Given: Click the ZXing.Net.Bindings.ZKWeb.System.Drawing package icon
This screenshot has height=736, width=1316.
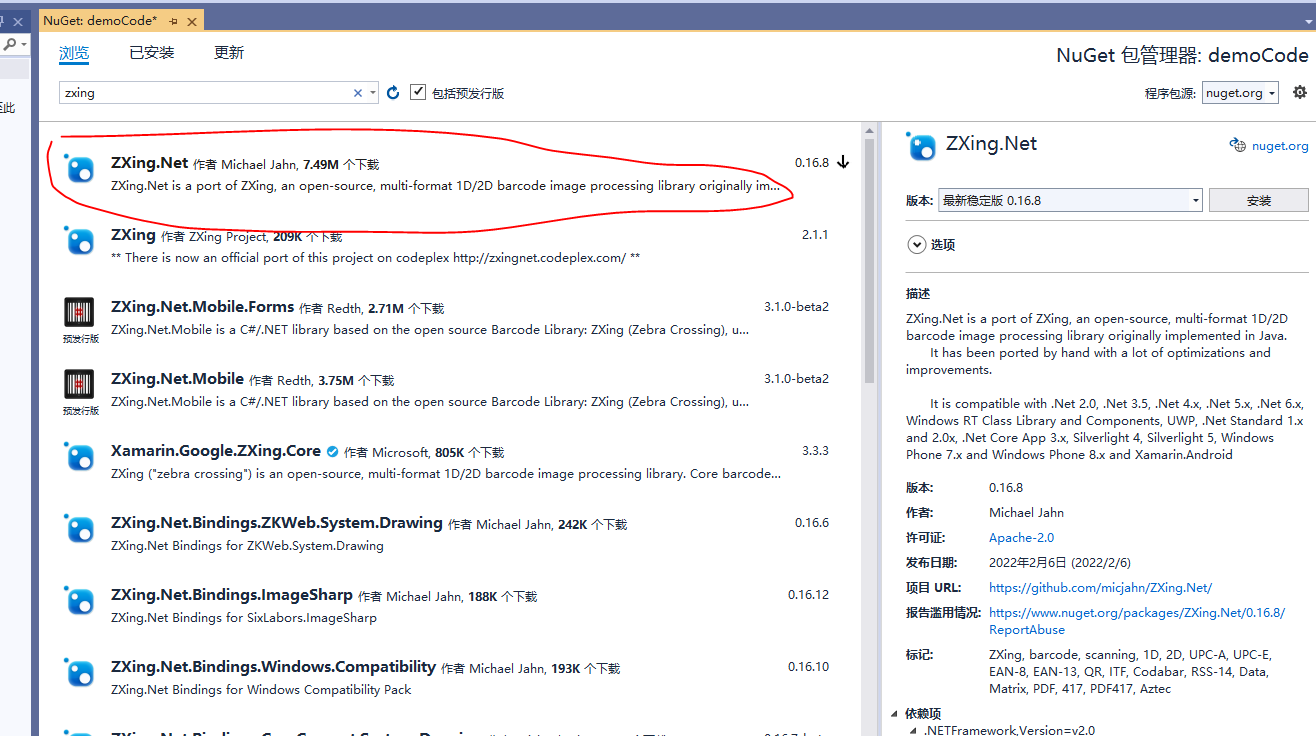Looking at the screenshot, I should tap(80, 529).
